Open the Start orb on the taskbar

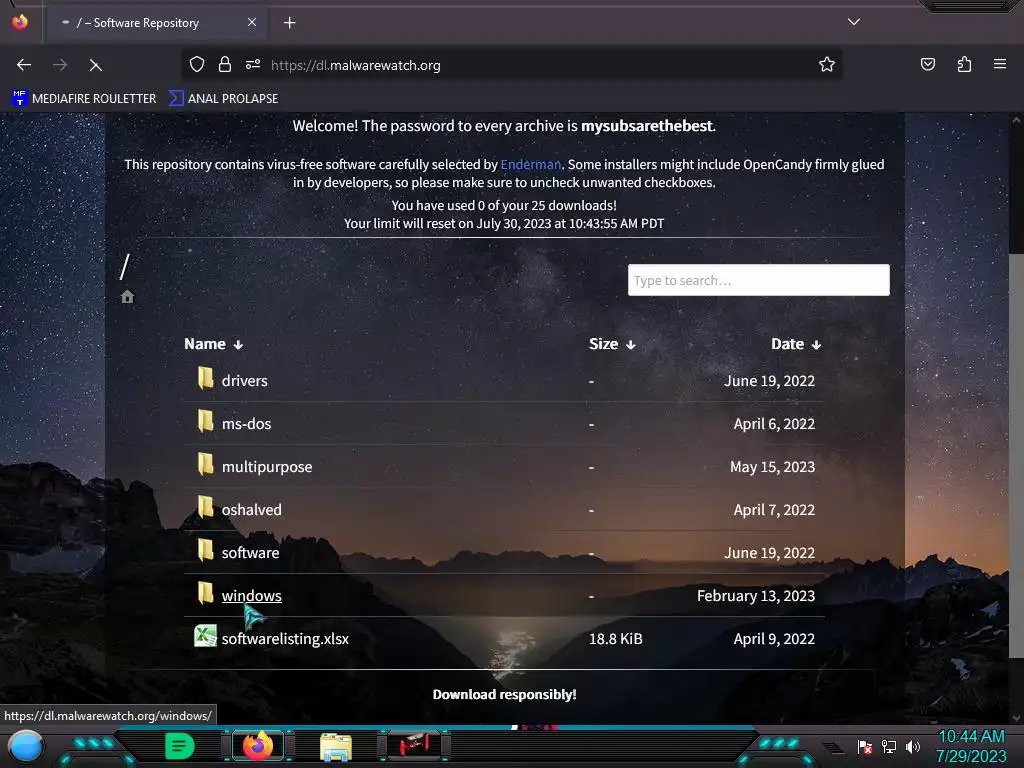[26, 746]
